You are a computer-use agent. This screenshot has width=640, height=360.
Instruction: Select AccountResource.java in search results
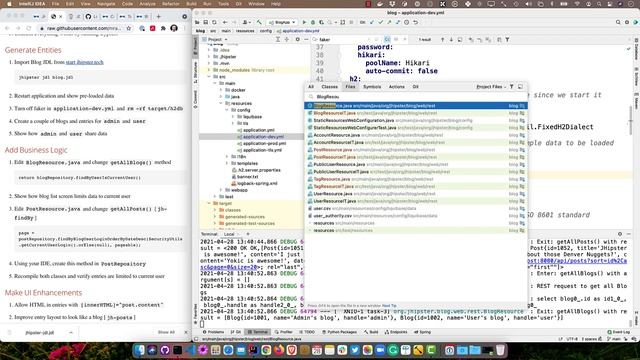click(x=416, y=135)
